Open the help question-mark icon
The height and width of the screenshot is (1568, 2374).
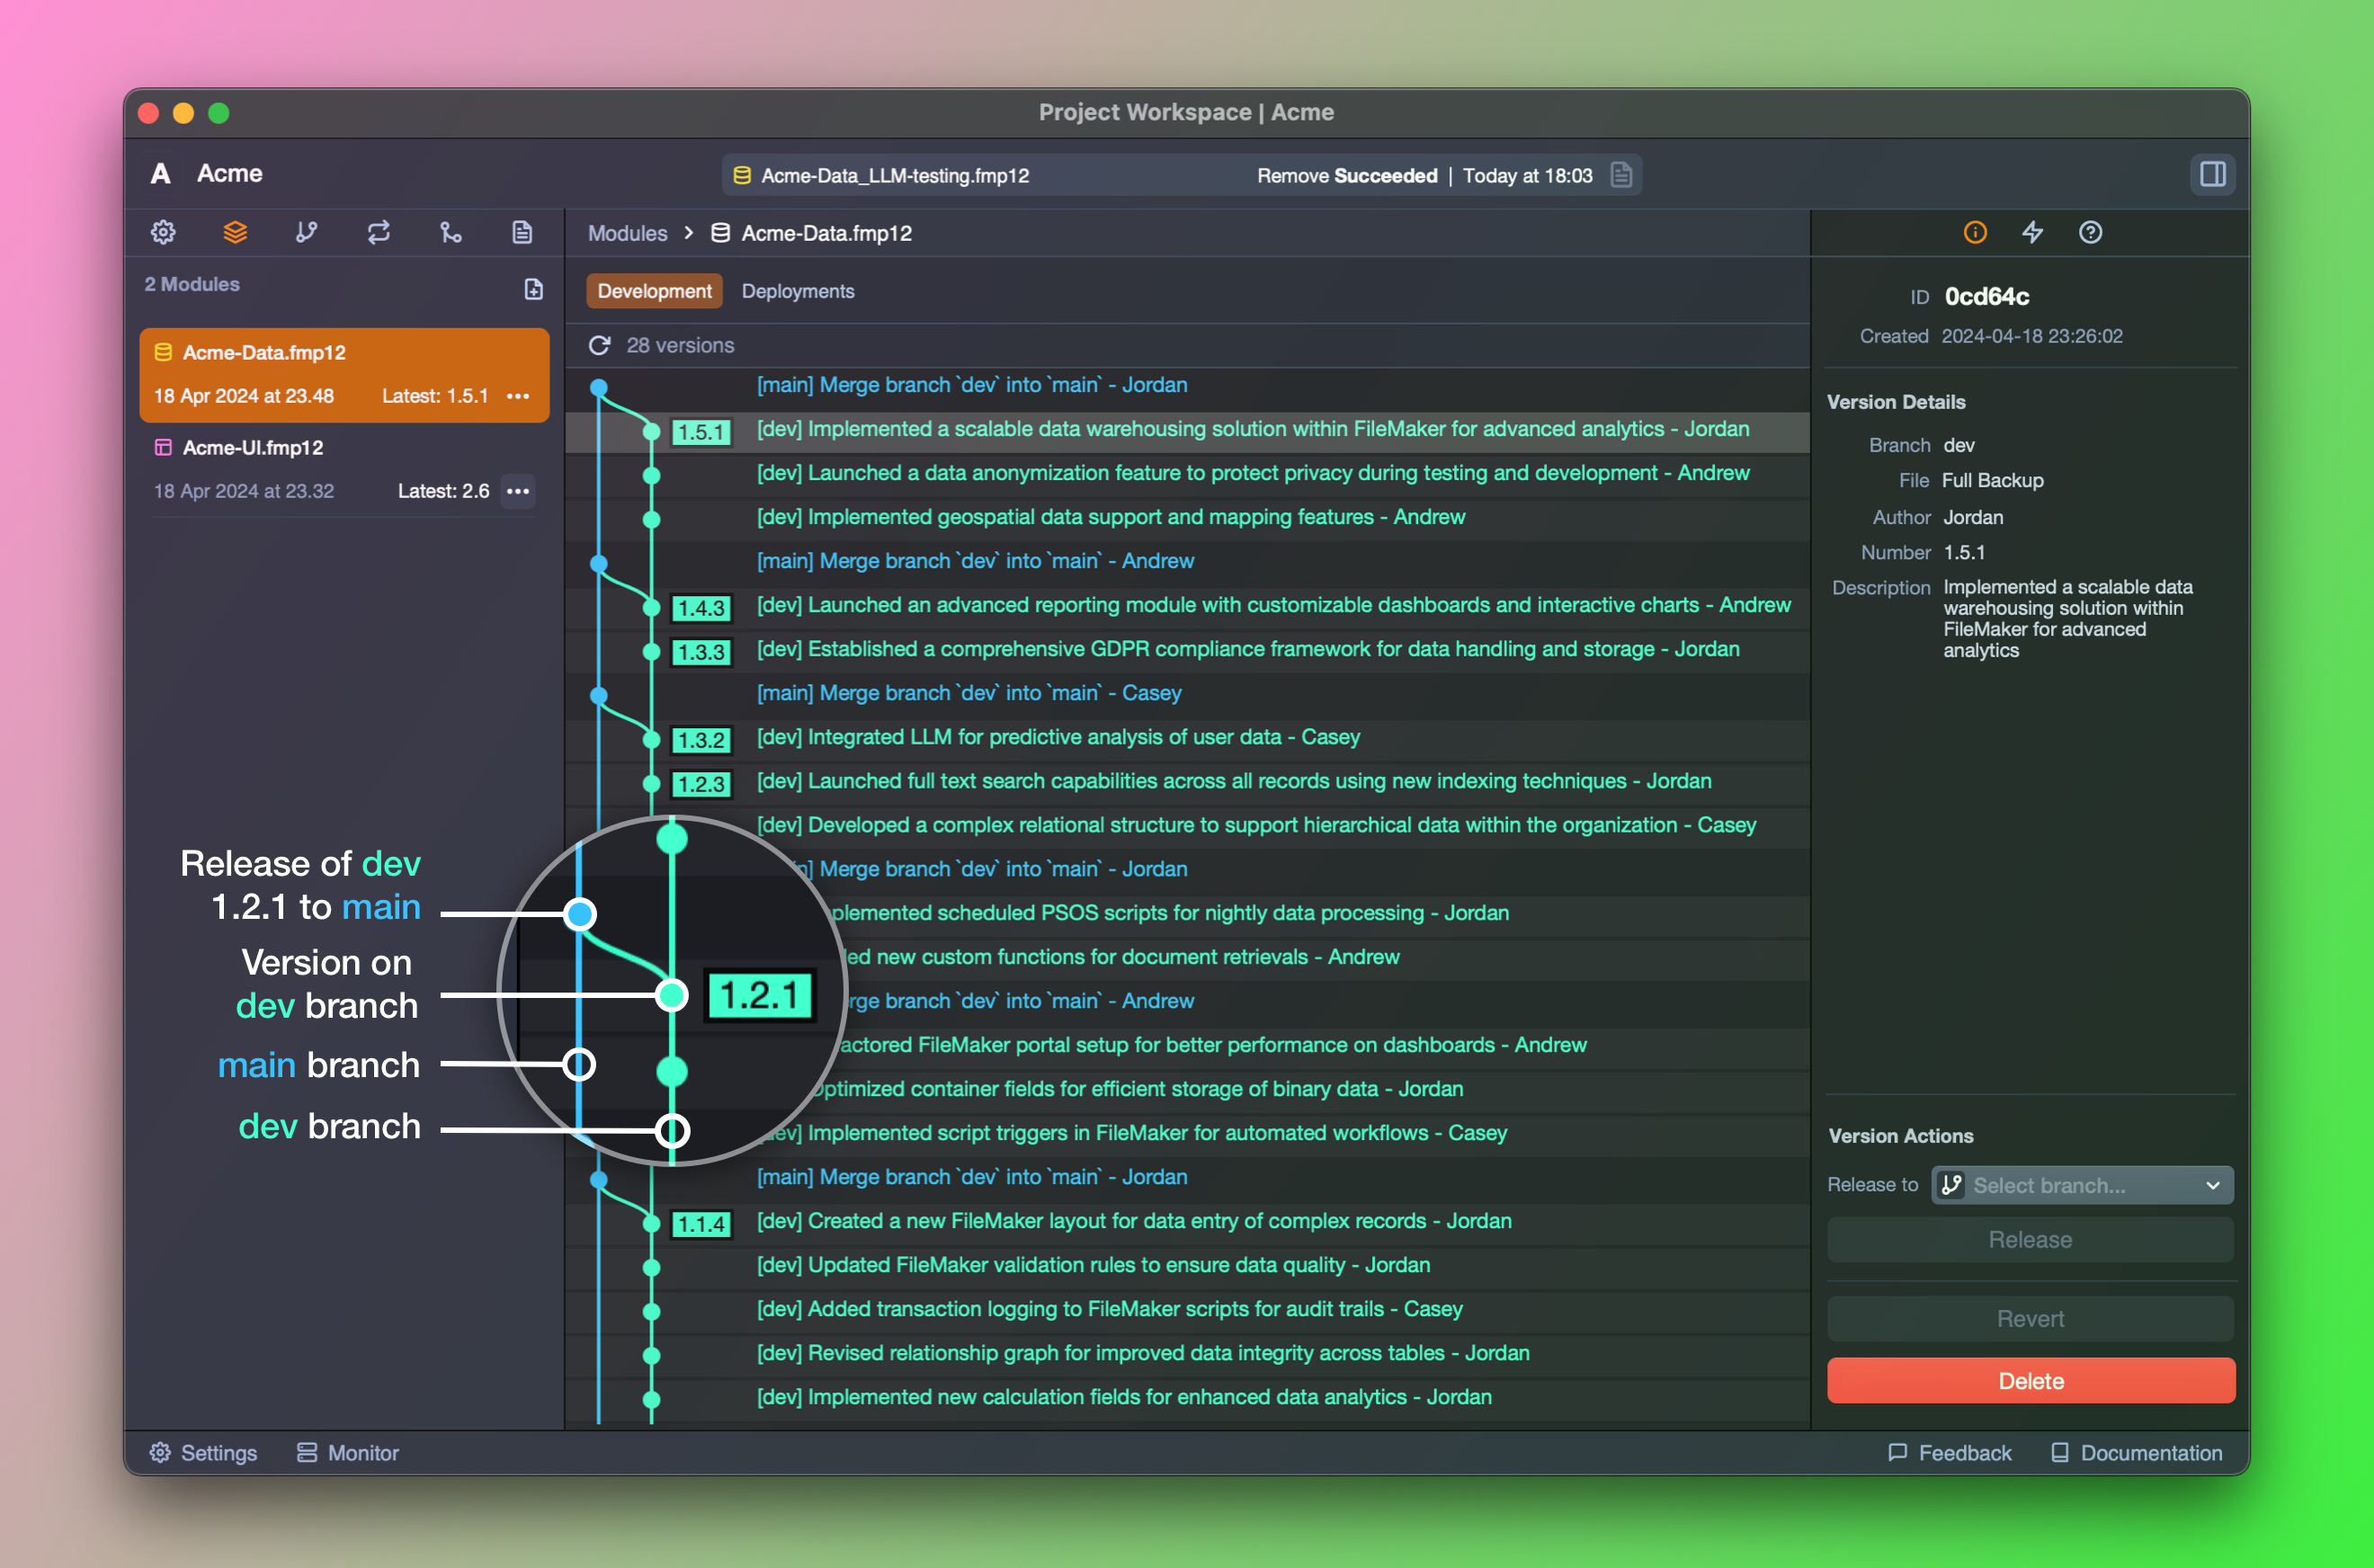tap(2090, 233)
